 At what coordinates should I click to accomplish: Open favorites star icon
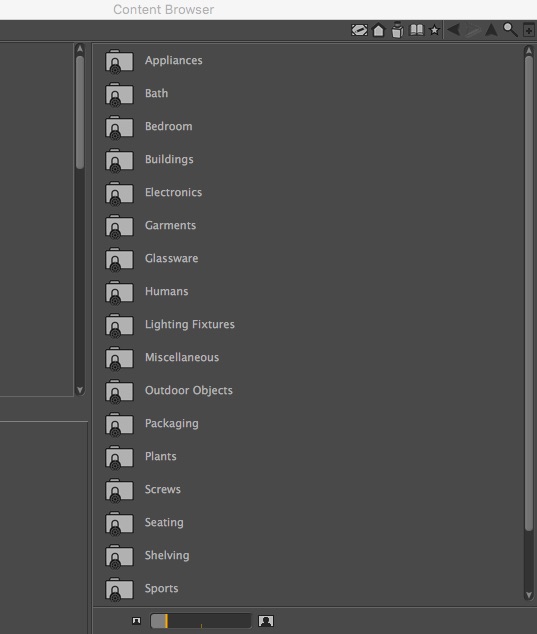point(435,30)
